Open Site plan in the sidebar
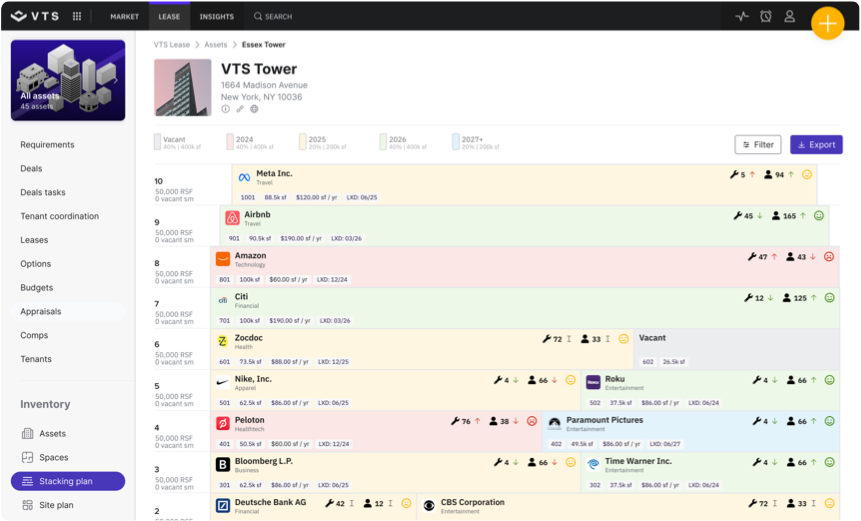 coord(57,505)
